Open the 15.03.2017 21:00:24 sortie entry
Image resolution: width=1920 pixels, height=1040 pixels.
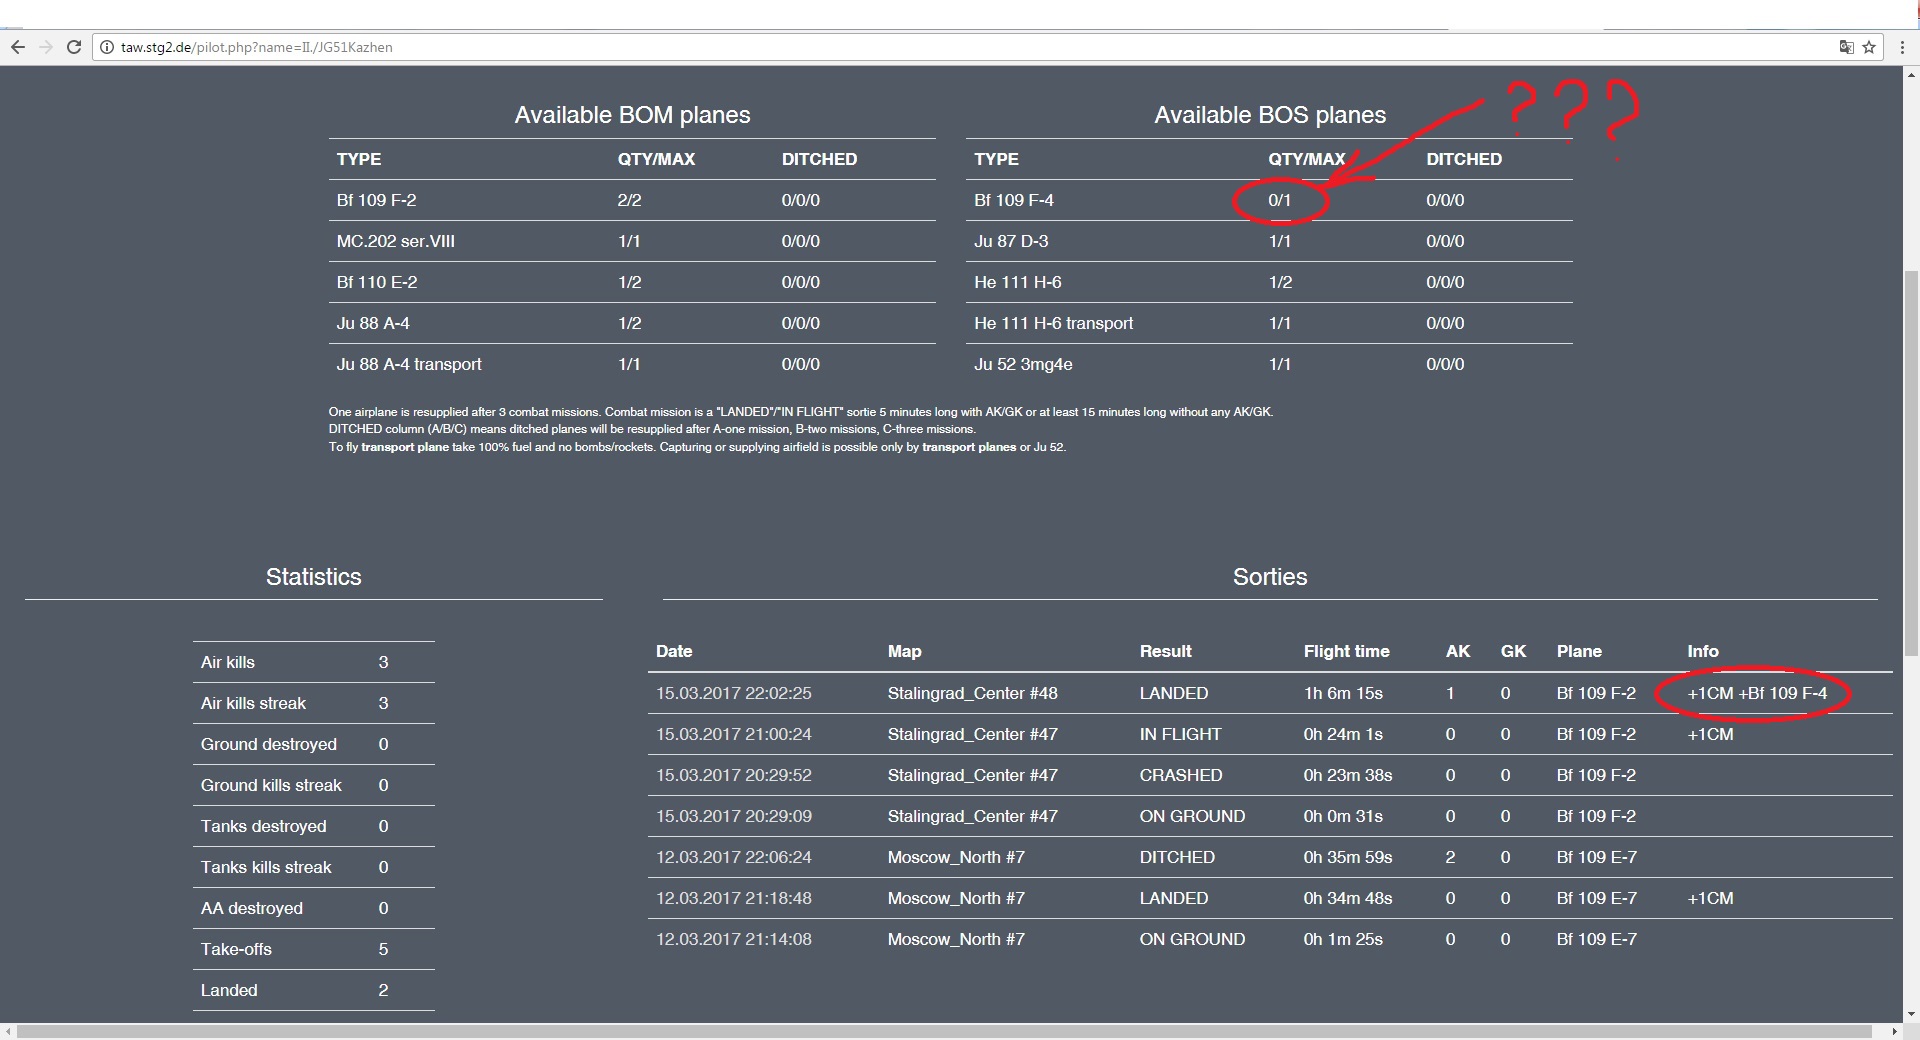click(x=733, y=734)
